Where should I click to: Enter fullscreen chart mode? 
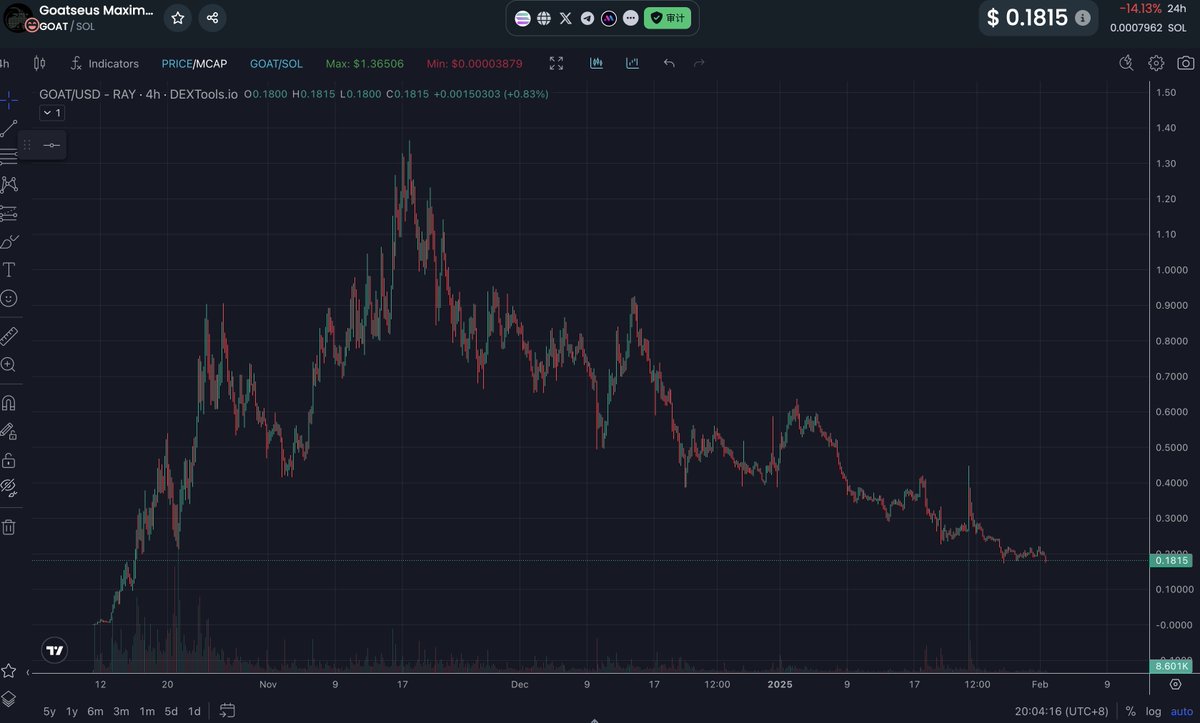[x=557, y=63]
